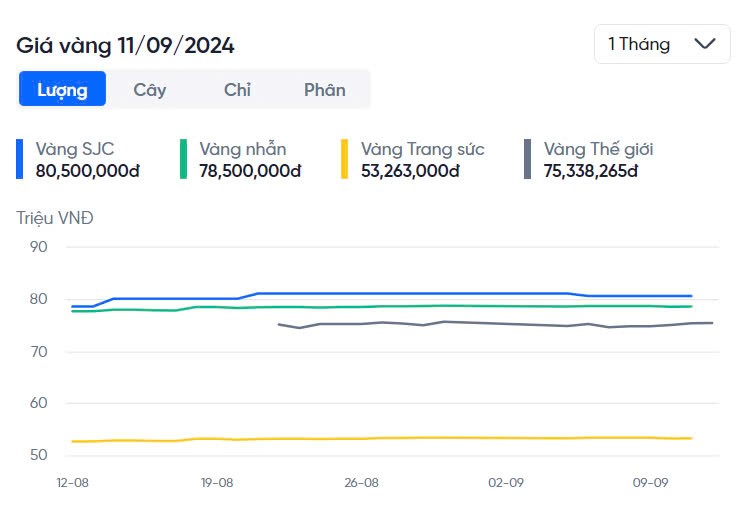The image size is (736, 522).
Task: Click the Giá vàng 11/09/2024 heading
Action: tap(125, 45)
